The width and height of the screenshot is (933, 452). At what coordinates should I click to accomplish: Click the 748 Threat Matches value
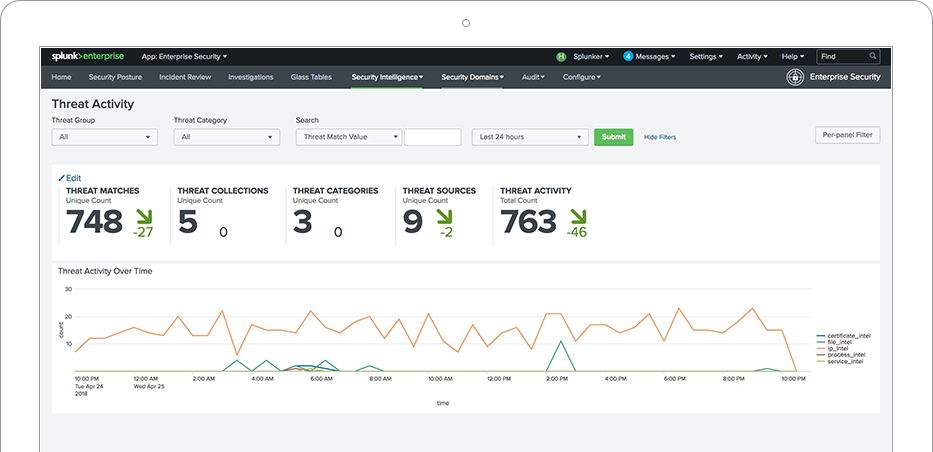94,222
